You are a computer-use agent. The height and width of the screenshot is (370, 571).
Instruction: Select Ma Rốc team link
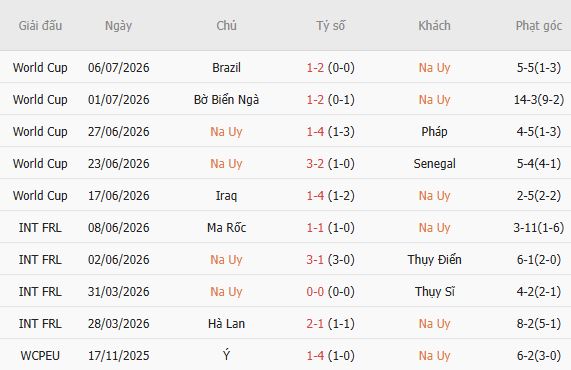[x=226, y=228]
